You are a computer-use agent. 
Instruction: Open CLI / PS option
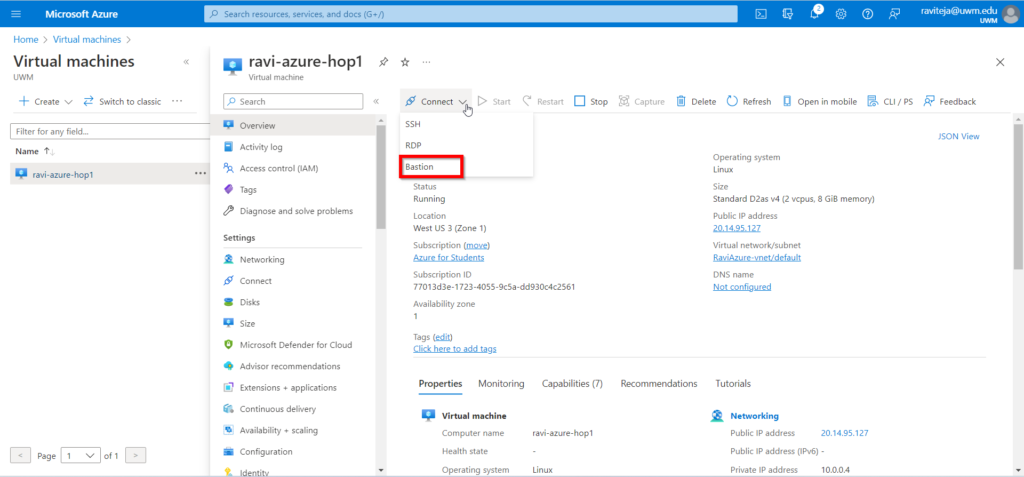[889, 101]
